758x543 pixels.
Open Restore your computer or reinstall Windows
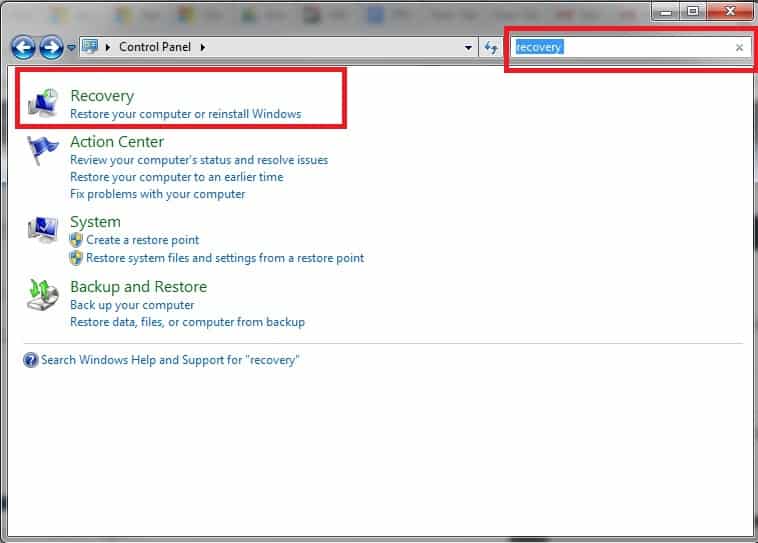[x=186, y=114]
